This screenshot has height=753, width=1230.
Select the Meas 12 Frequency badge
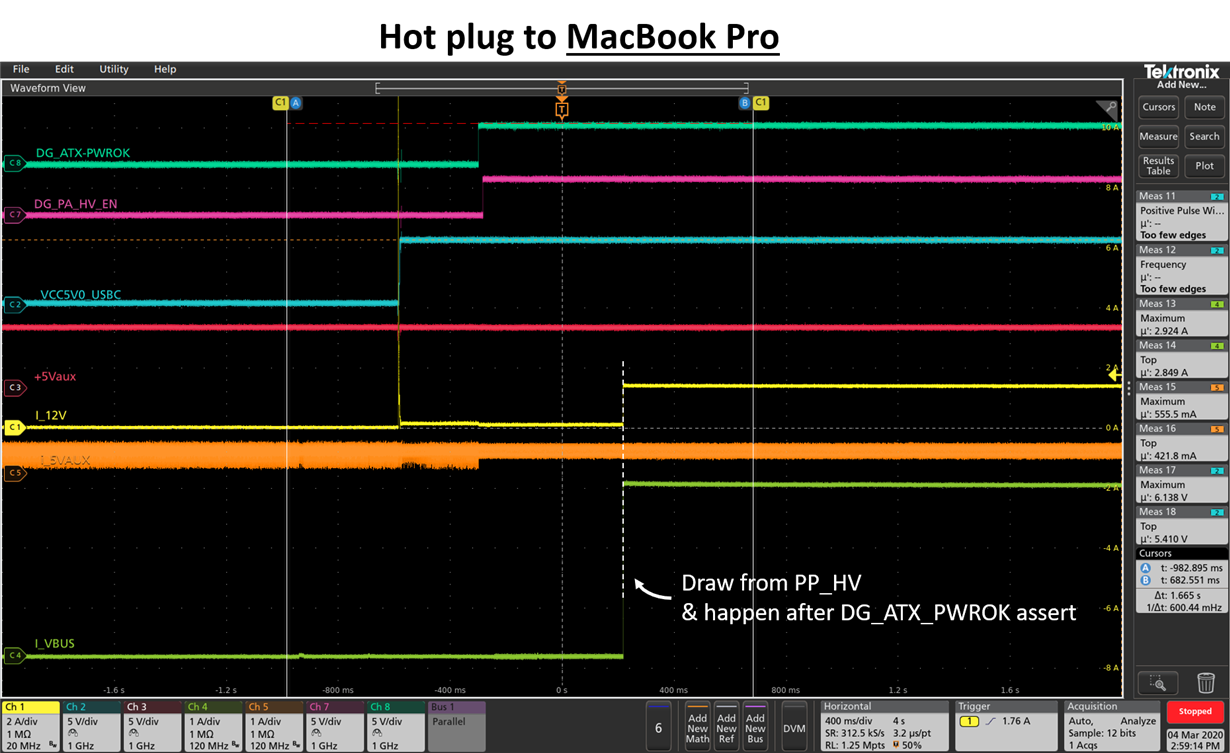coord(1182,270)
